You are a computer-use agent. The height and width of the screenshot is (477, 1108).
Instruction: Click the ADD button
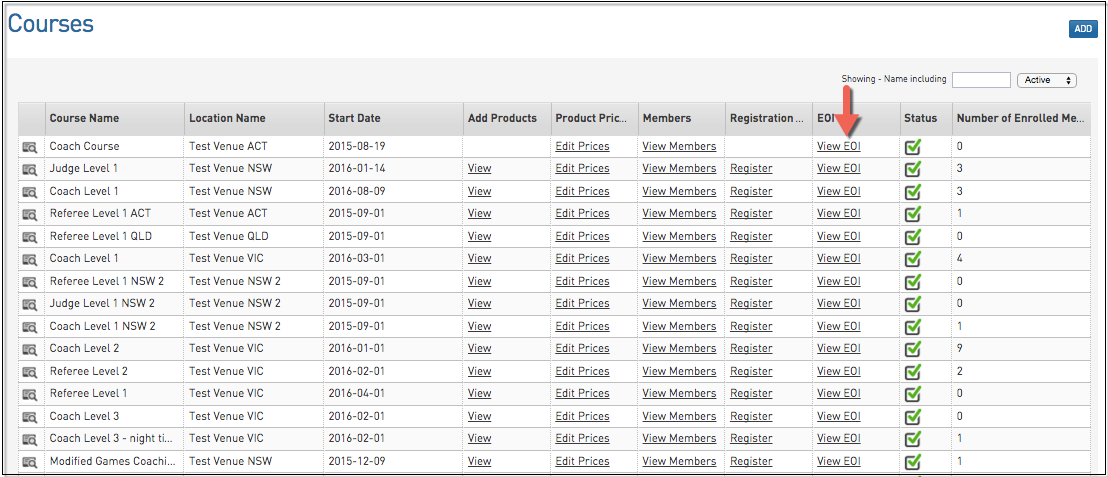(1083, 29)
